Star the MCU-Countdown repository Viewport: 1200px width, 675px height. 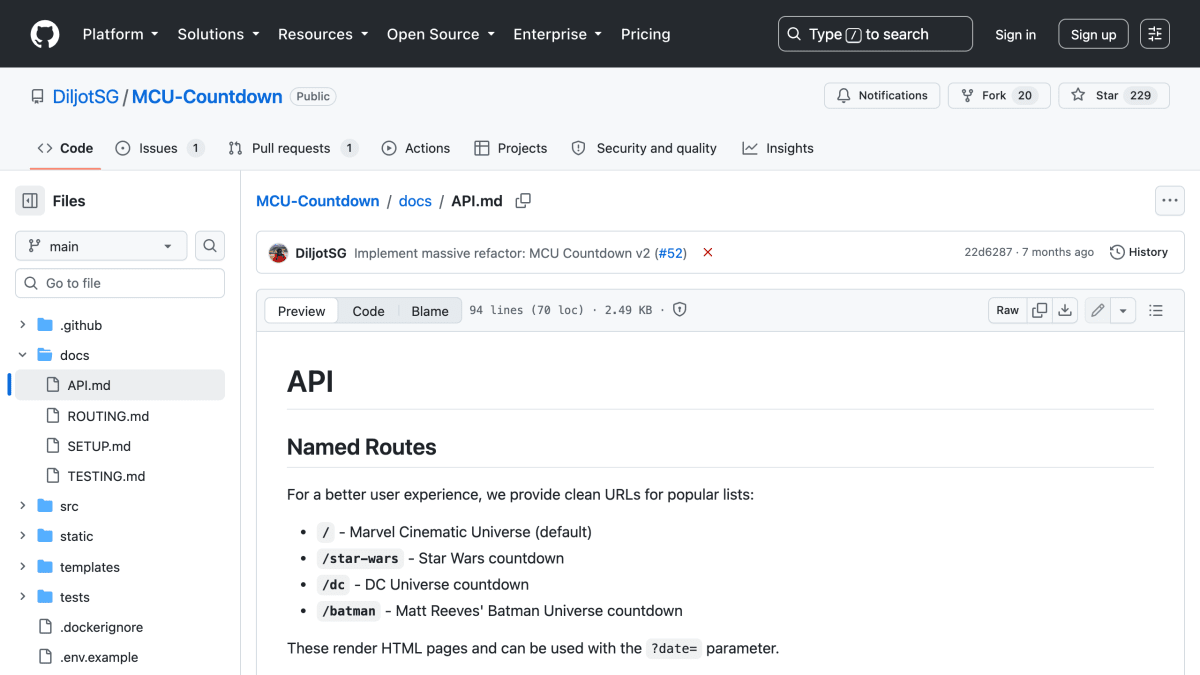click(1114, 96)
